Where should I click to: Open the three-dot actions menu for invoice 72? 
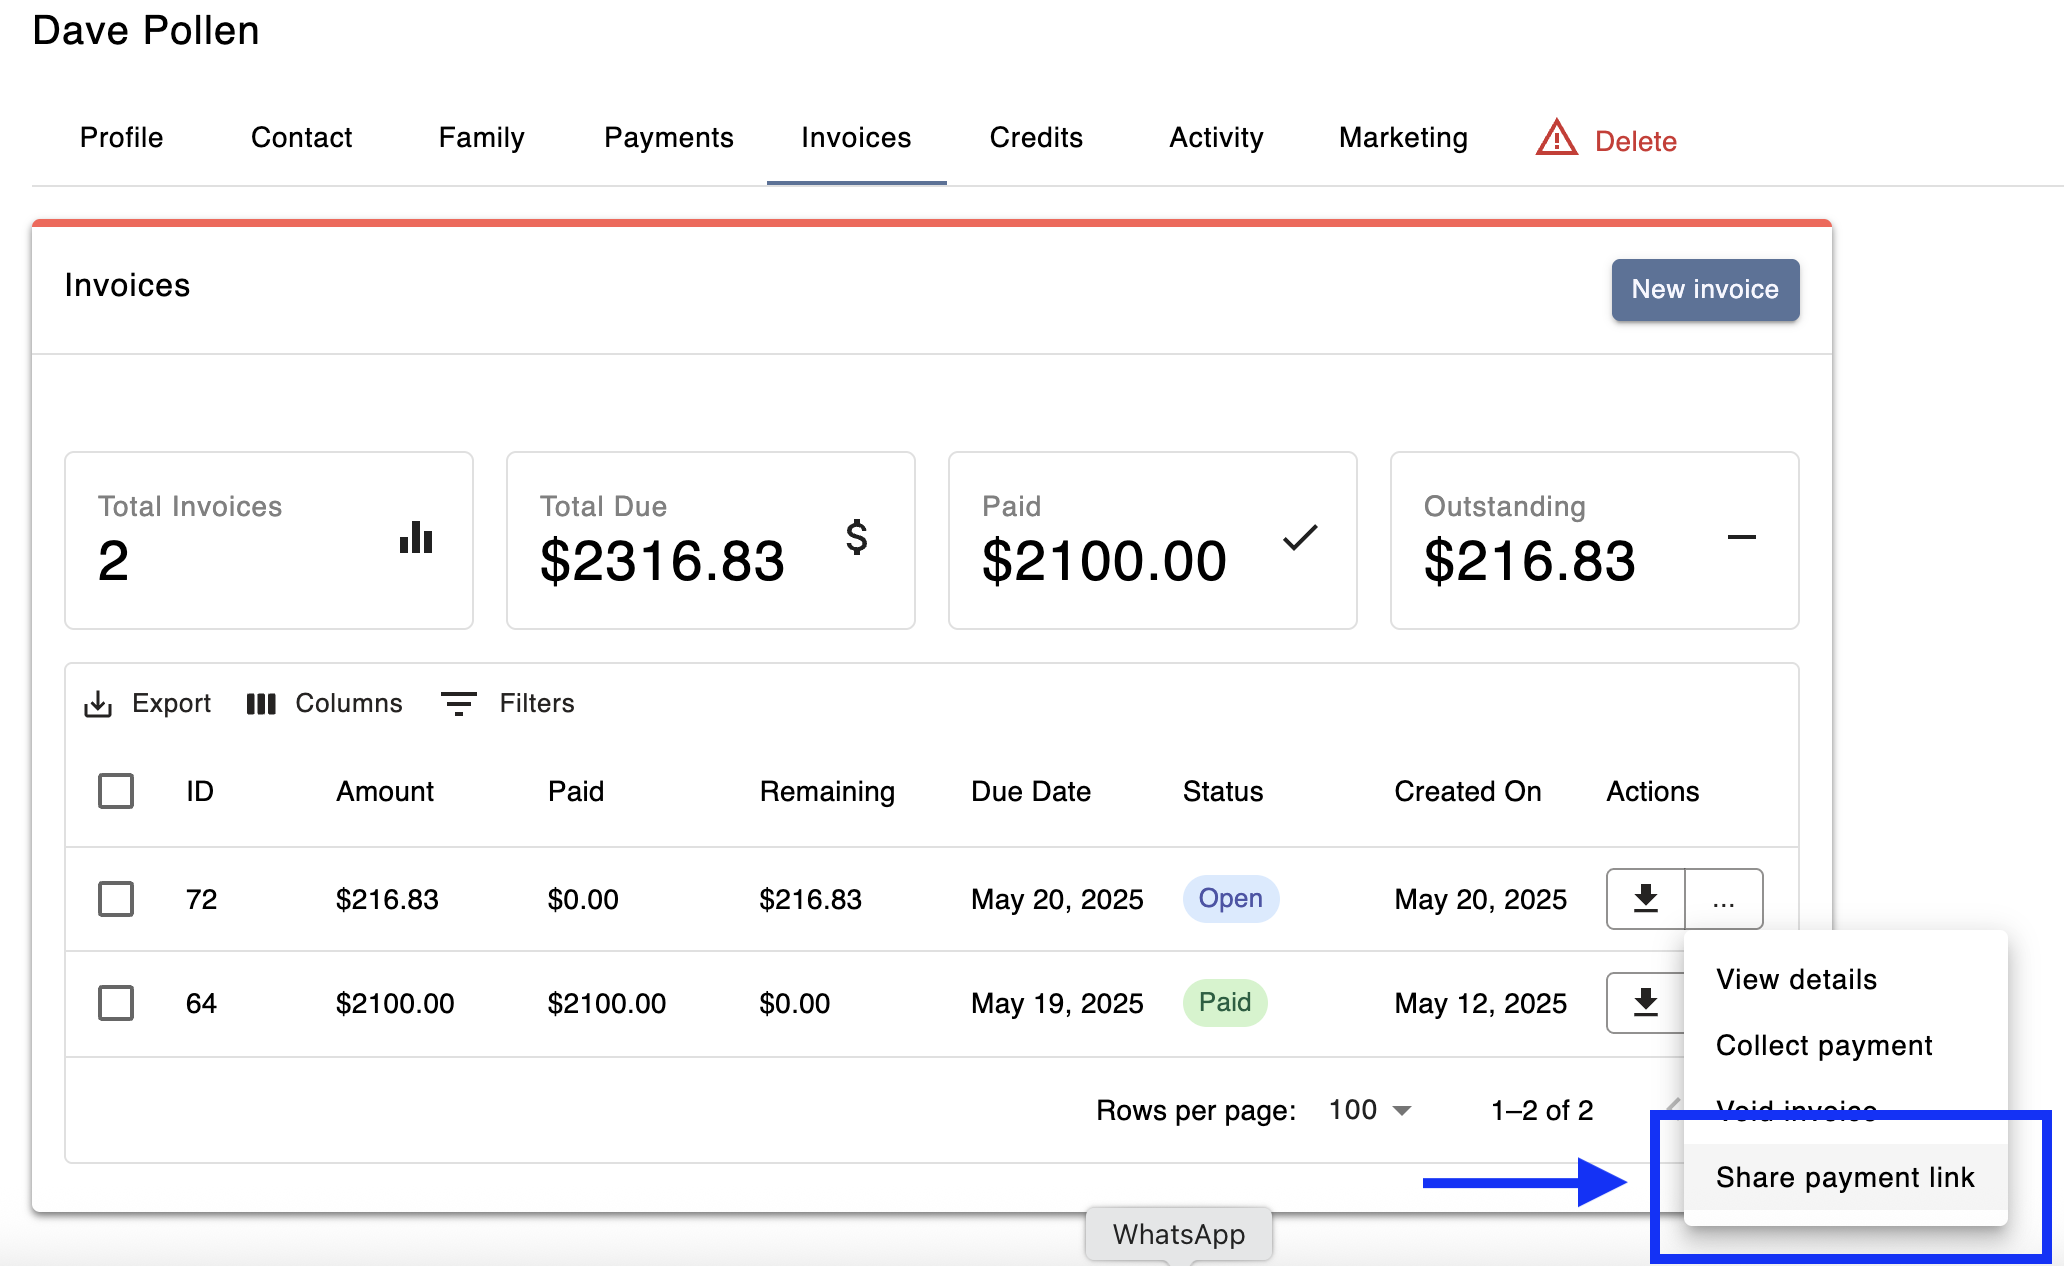[1723, 899]
